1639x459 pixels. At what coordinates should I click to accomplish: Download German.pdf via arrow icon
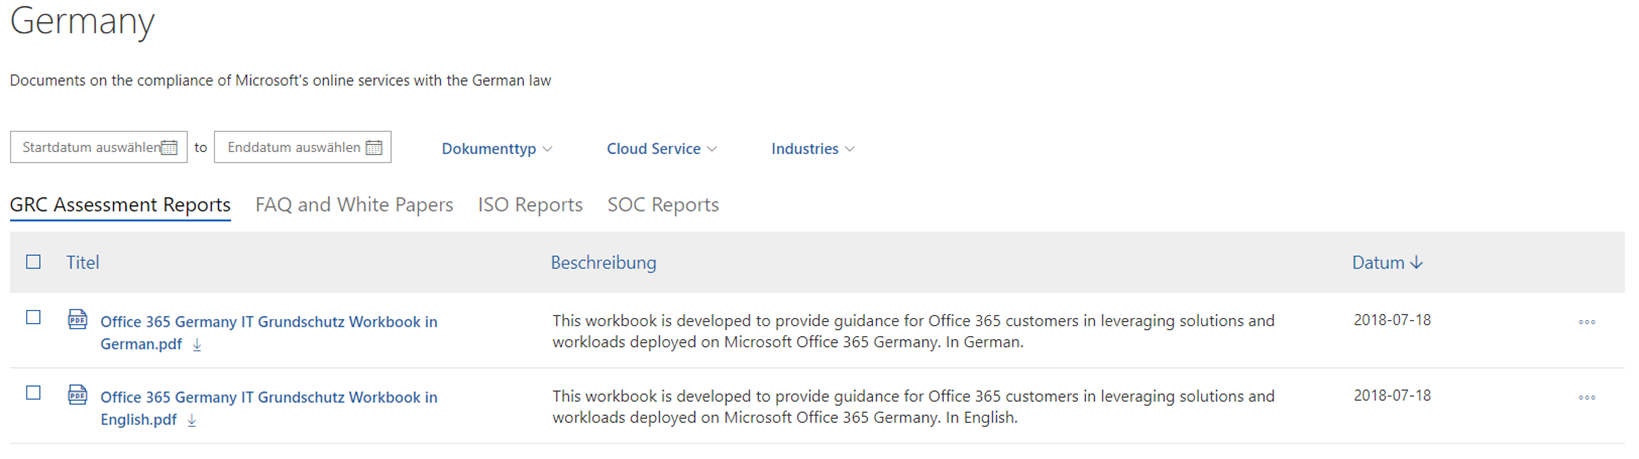[197, 345]
